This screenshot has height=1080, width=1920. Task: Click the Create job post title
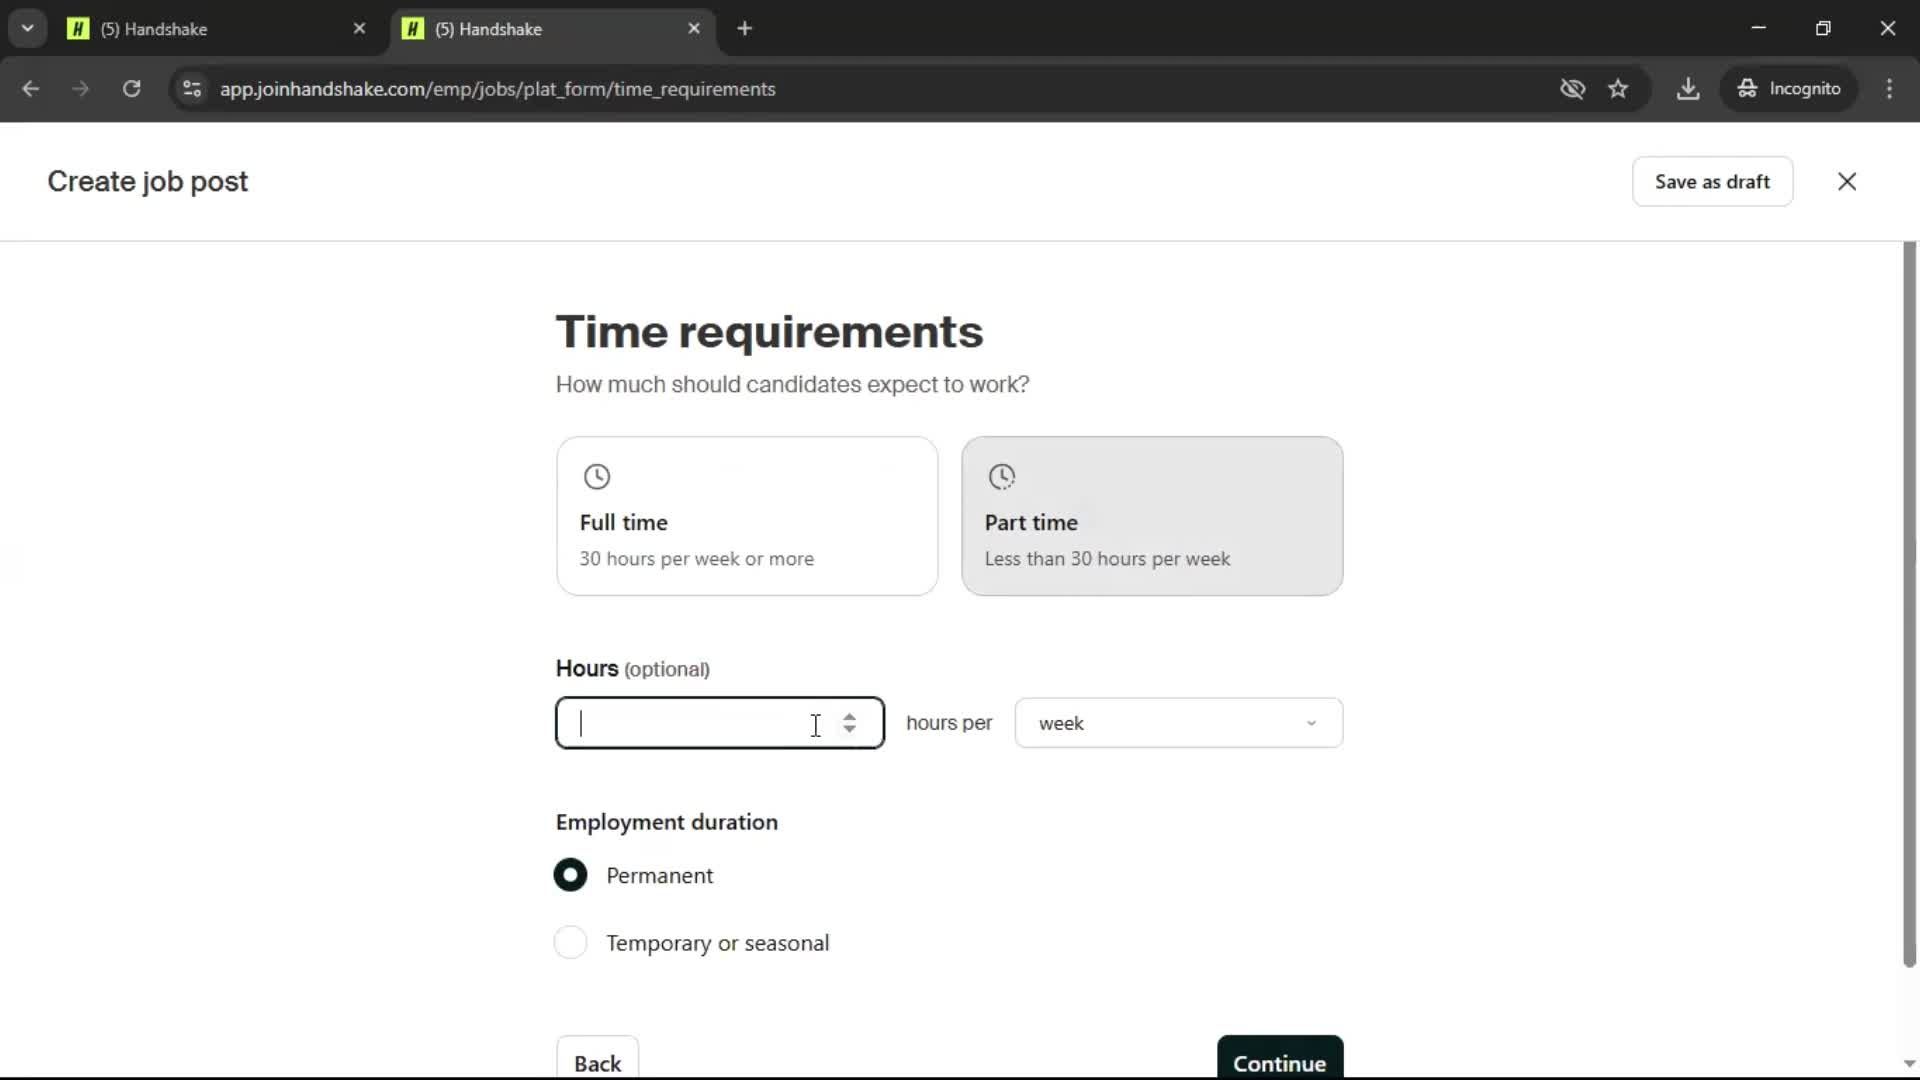coord(148,182)
